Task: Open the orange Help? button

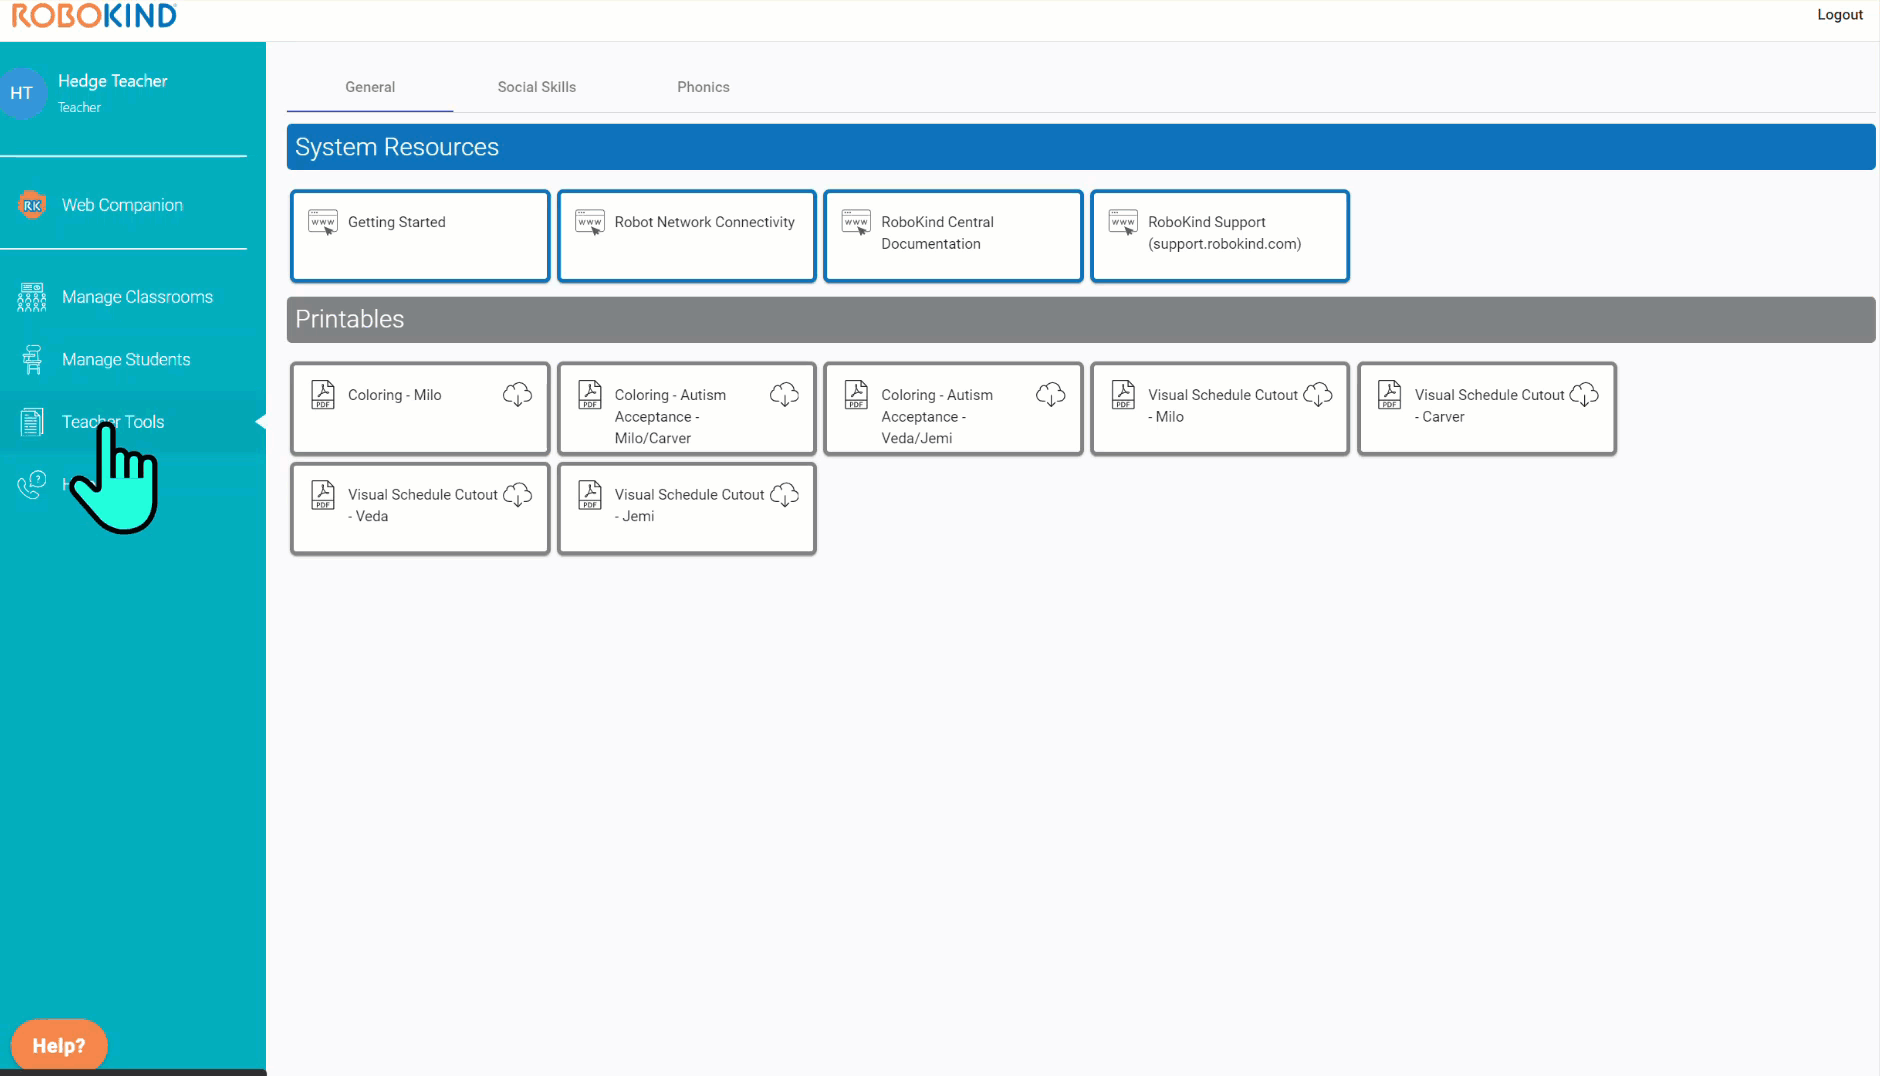Action: 59,1045
